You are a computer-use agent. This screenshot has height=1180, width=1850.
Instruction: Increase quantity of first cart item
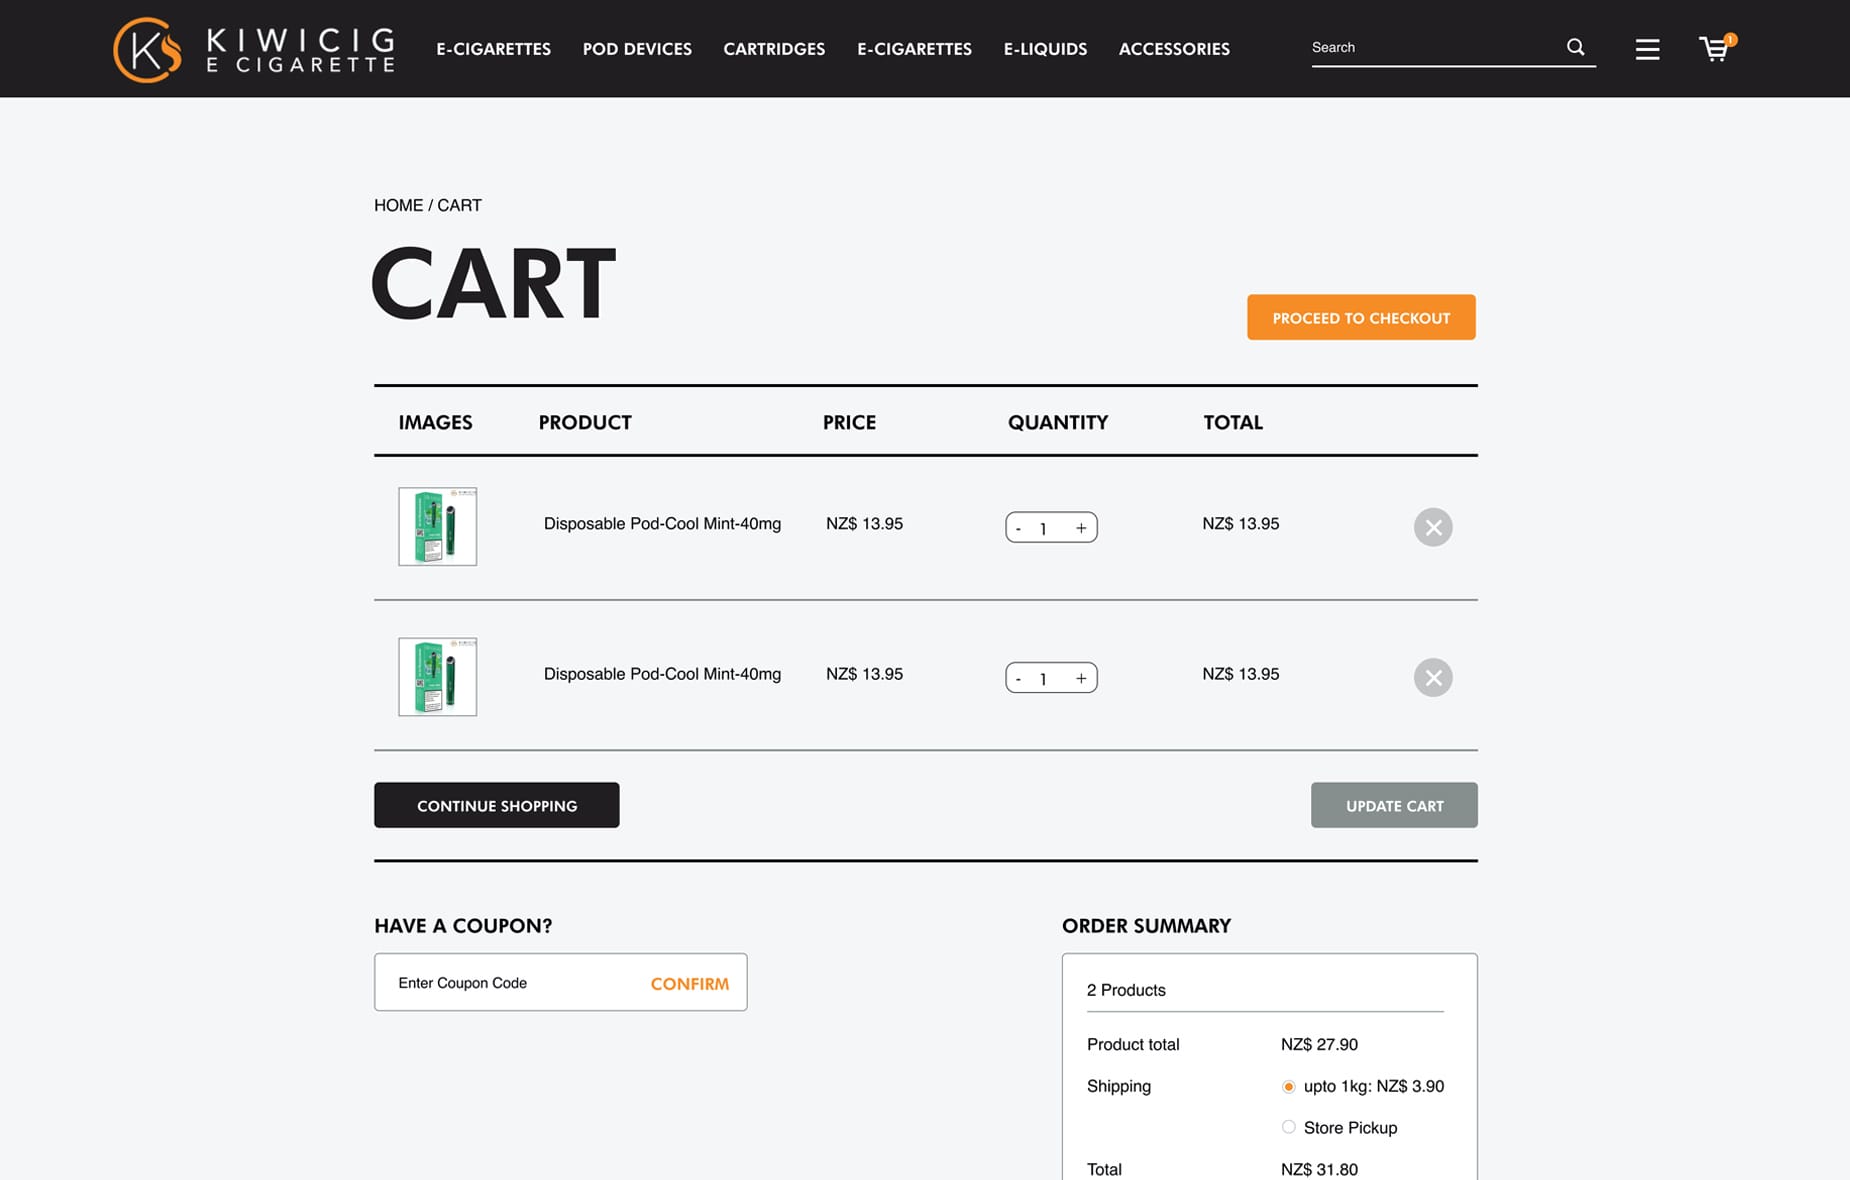[x=1081, y=528]
